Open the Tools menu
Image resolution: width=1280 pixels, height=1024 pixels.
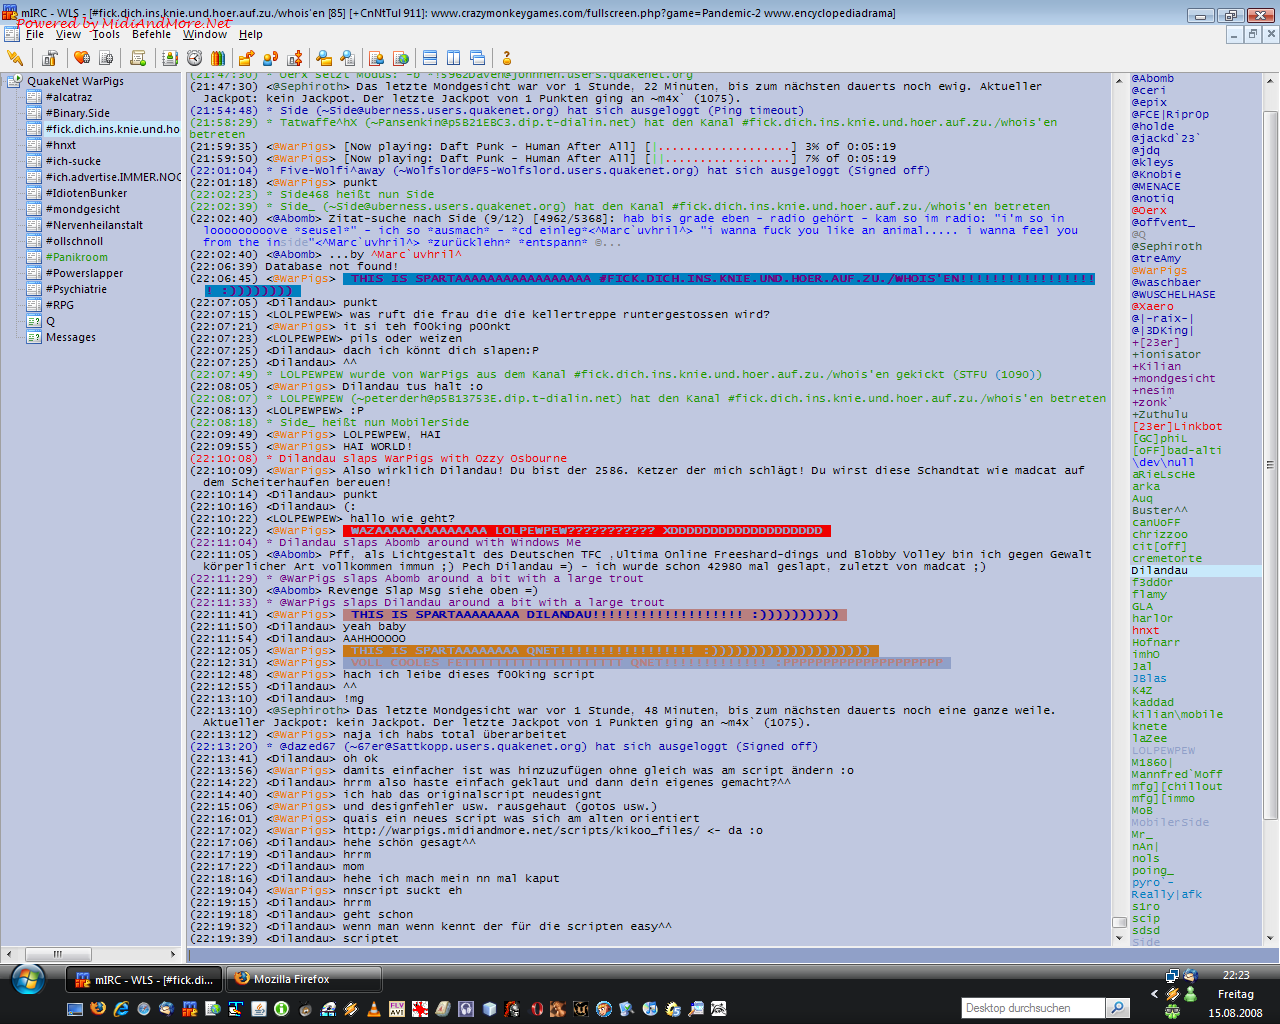(x=106, y=34)
